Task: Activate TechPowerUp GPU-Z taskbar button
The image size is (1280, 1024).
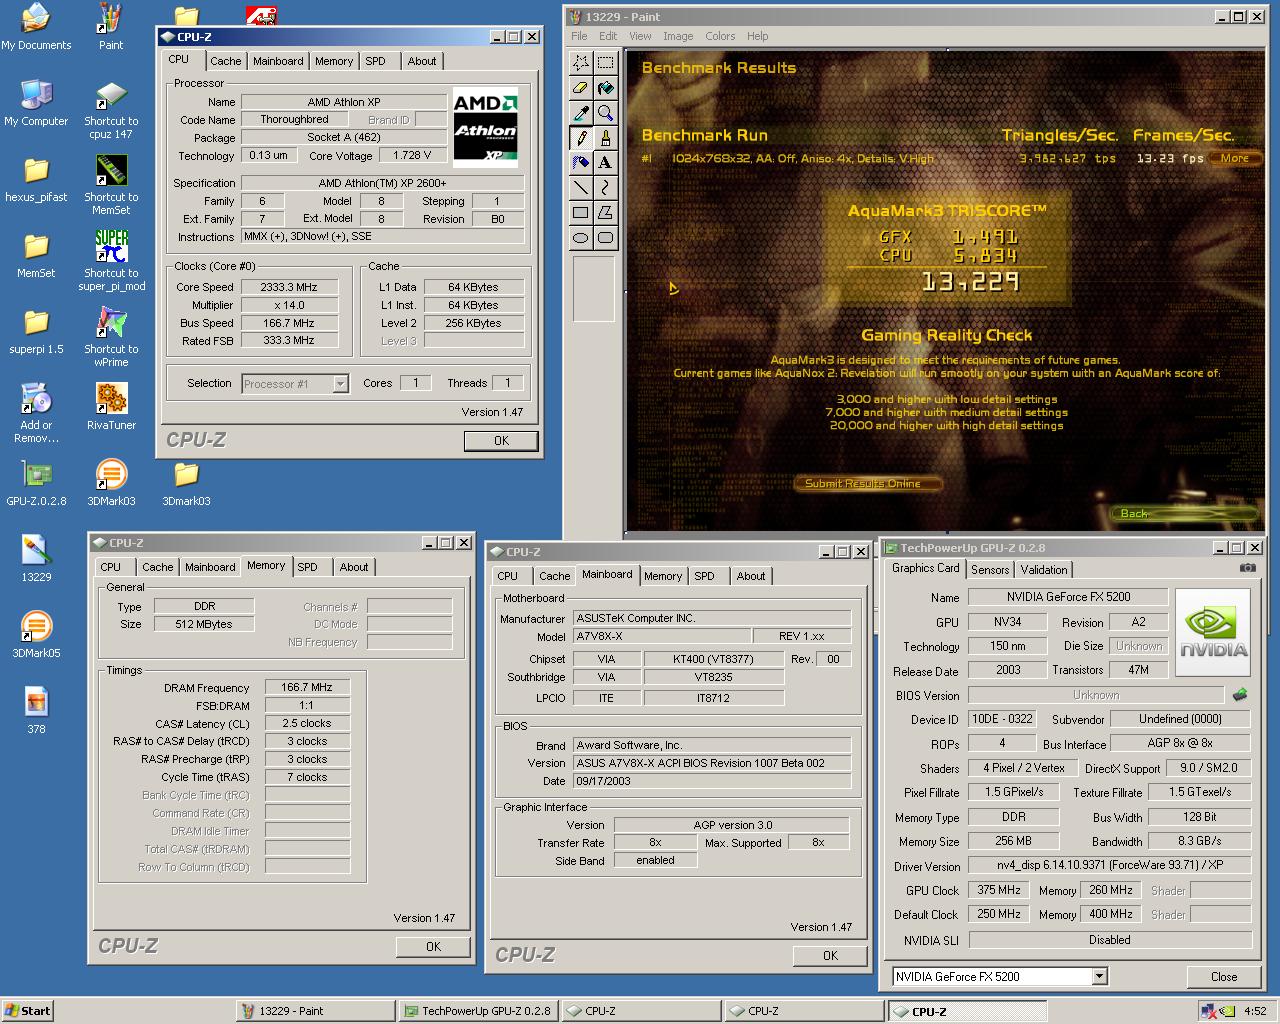Action: pos(478,1010)
